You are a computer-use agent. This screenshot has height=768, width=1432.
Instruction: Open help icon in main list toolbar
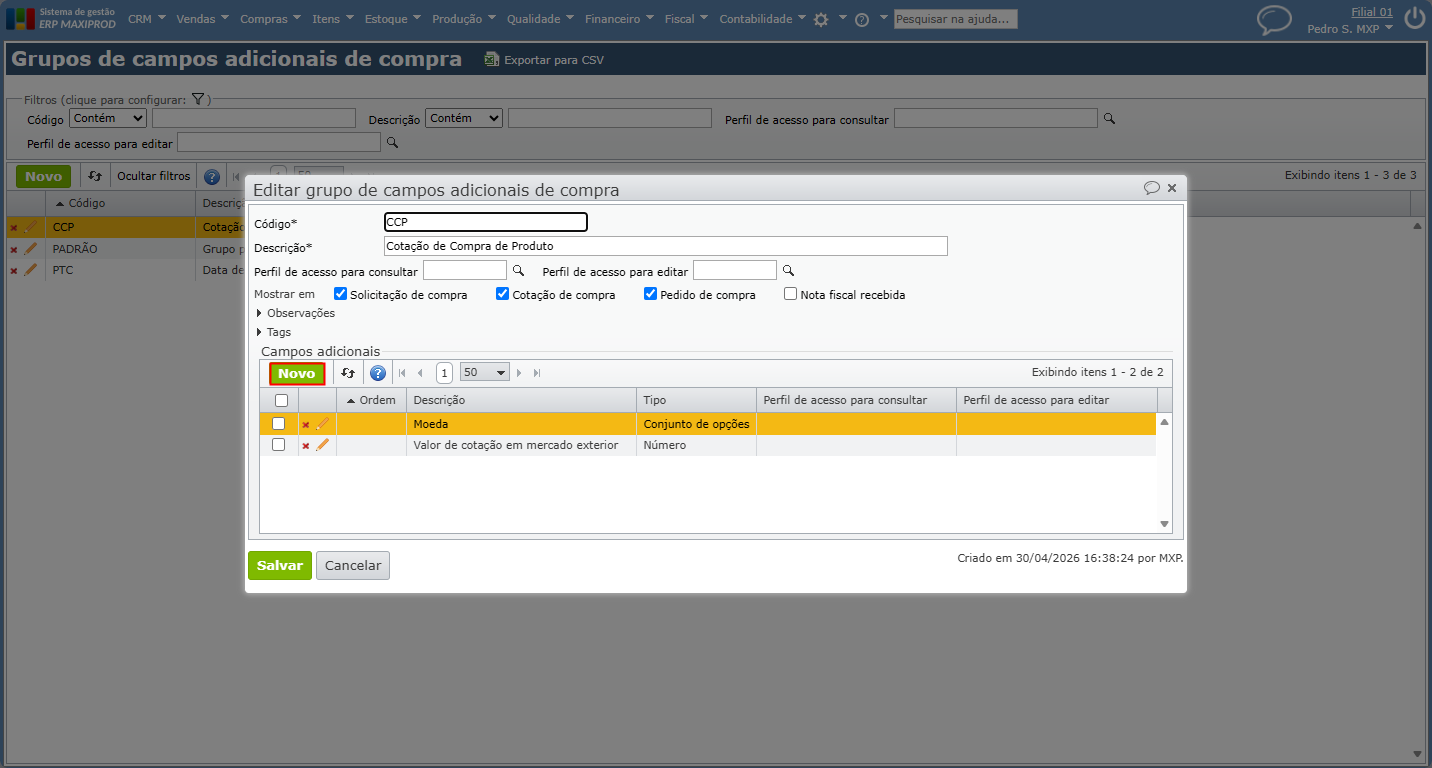(212, 177)
